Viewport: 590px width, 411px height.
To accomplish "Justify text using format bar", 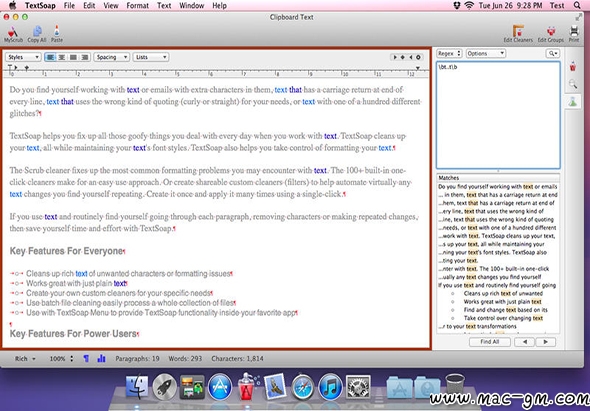I will point(73,57).
